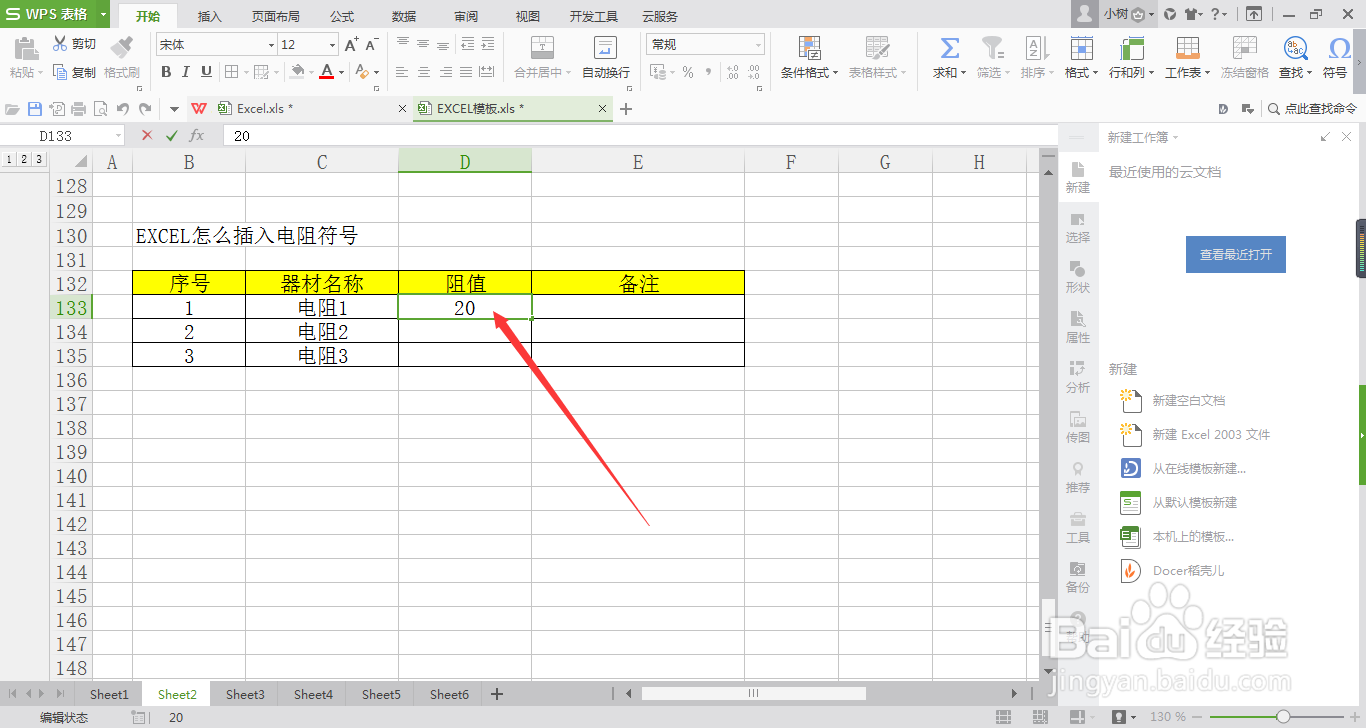Switch to the 公式 ribbon tab
The width and height of the screenshot is (1366, 728).
pyautogui.click(x=342, y=16)
